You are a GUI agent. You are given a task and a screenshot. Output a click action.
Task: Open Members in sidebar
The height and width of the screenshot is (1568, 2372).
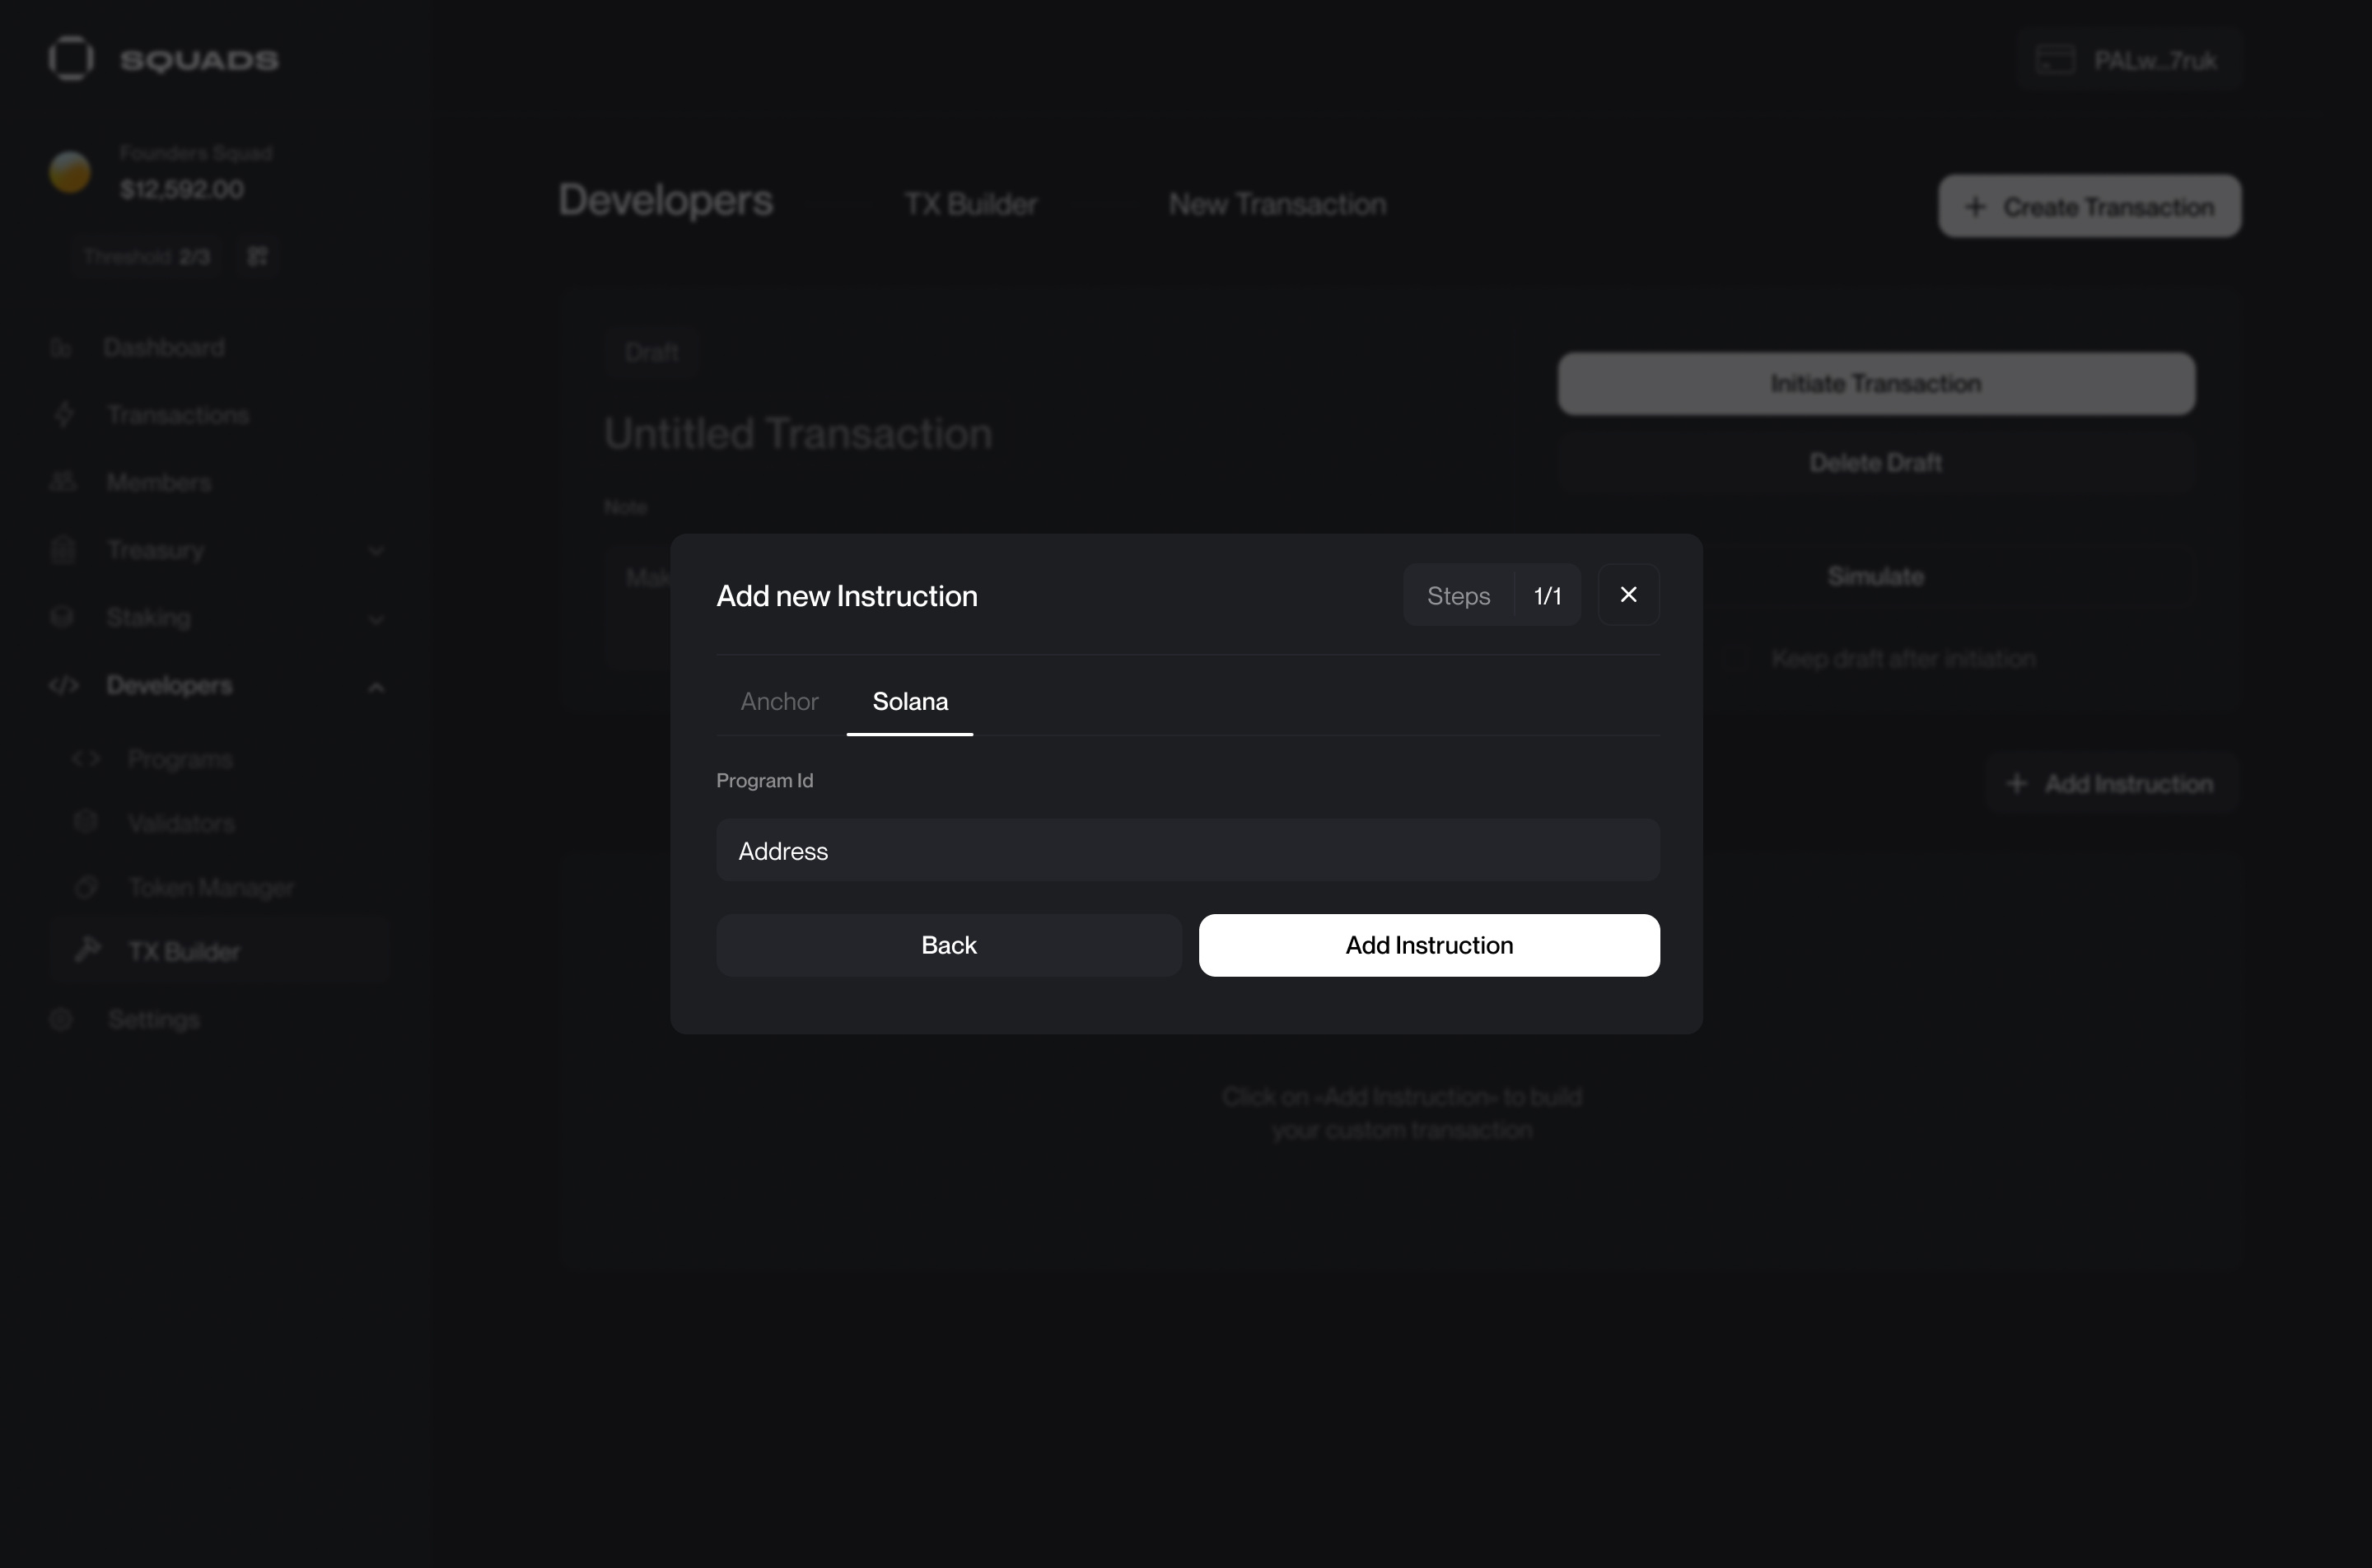point(159,483)
